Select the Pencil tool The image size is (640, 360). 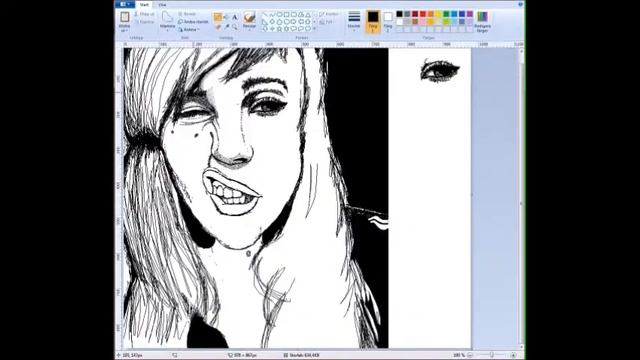tap(218, 18)
